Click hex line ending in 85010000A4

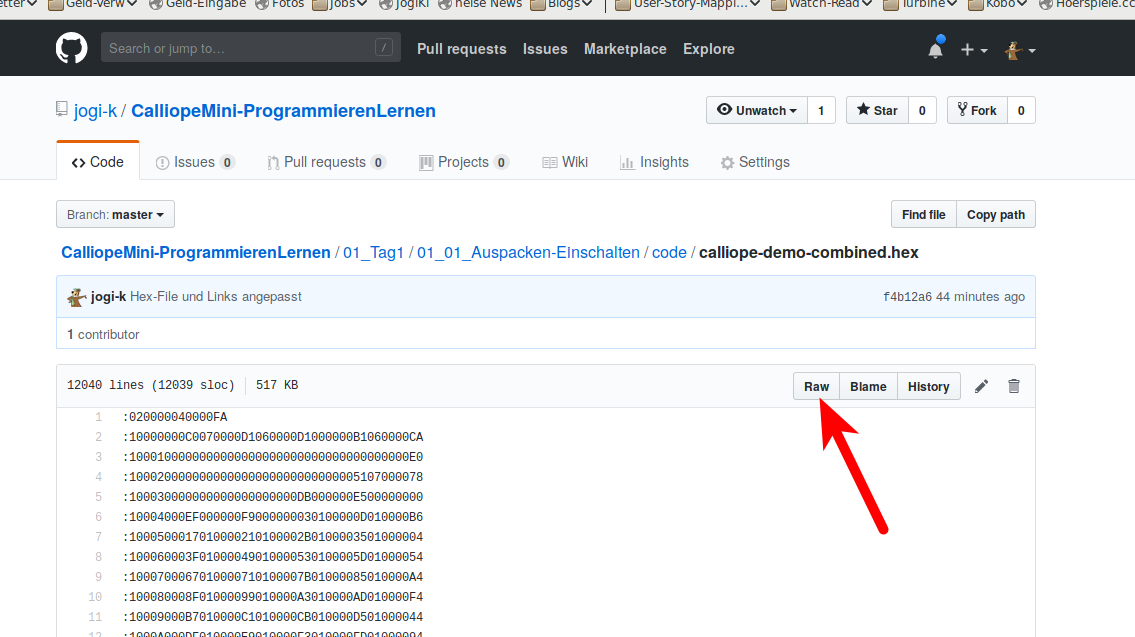point(273,577)
